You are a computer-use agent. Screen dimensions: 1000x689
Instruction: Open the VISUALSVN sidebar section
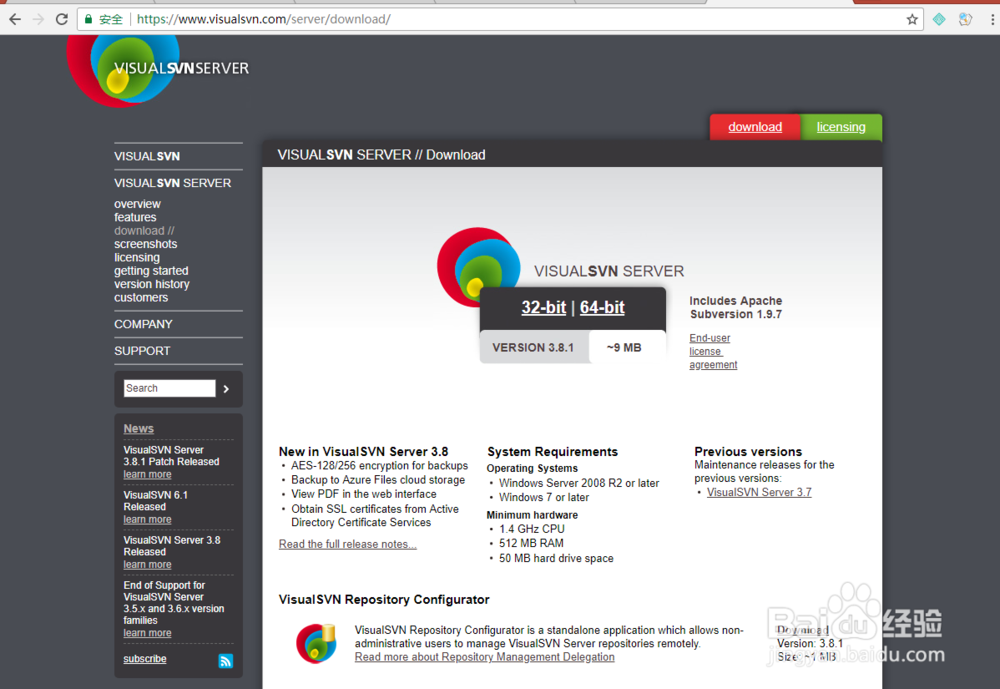pyautogui.click(x=147, y=156)
